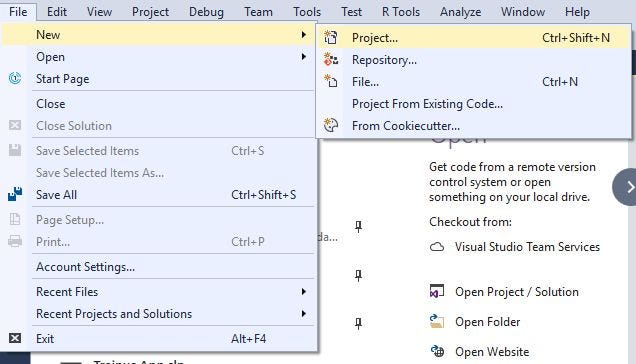Click the Open Project / Solution link
This screenshot has width=636, height=364.
click(x=516, y=292)
